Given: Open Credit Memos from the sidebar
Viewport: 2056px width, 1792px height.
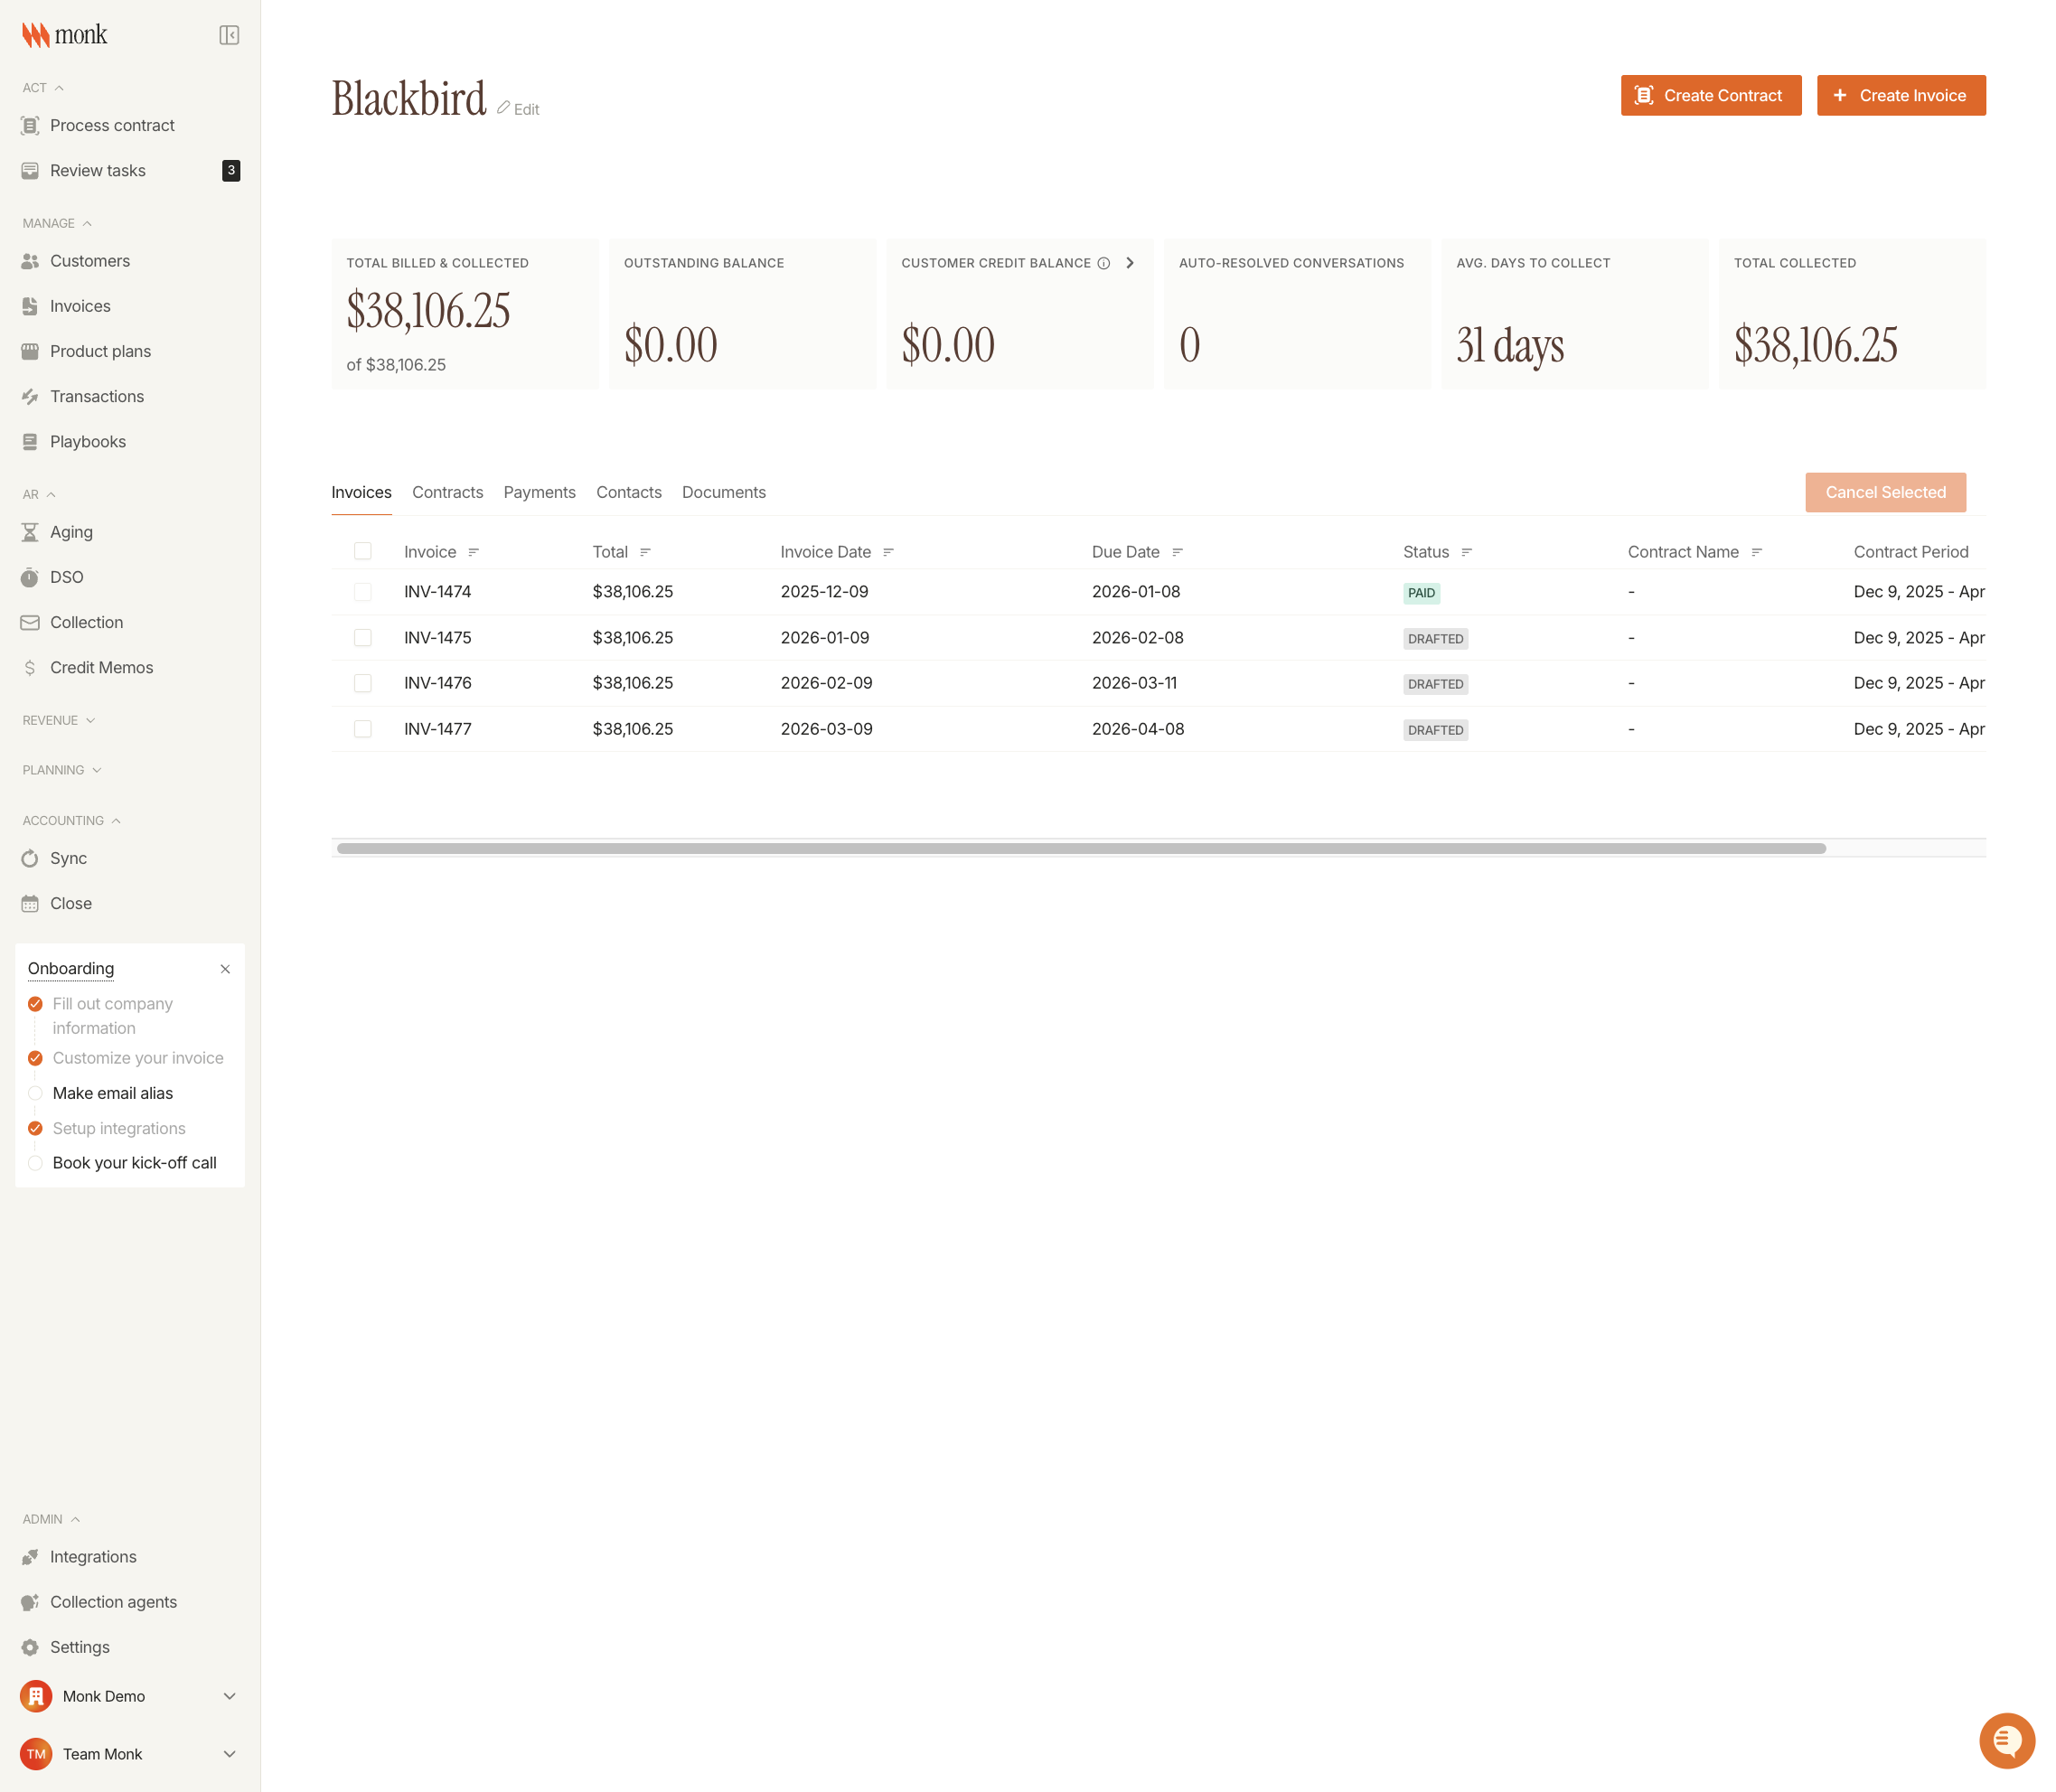Looking at the screenshot, I should click(101, 667).
